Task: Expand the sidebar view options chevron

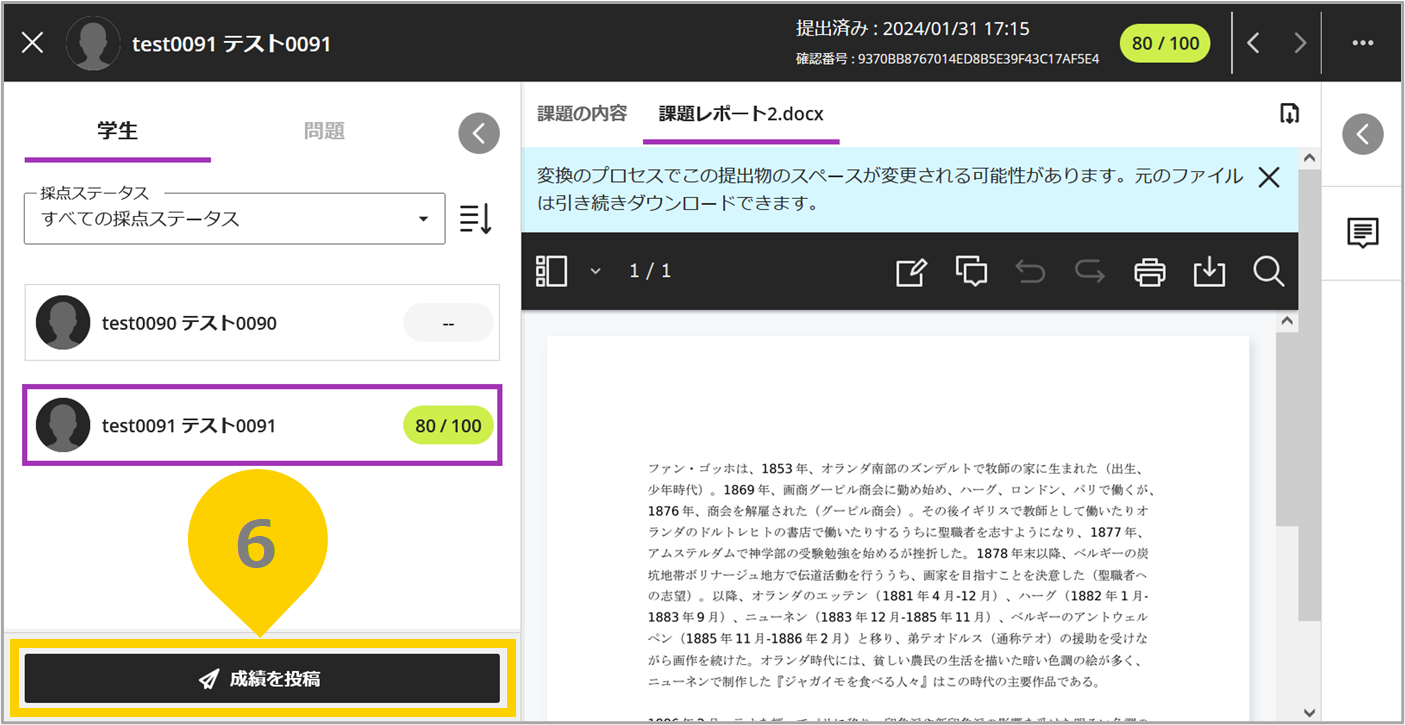Action: pyautogui.click(x=595, y=271)
